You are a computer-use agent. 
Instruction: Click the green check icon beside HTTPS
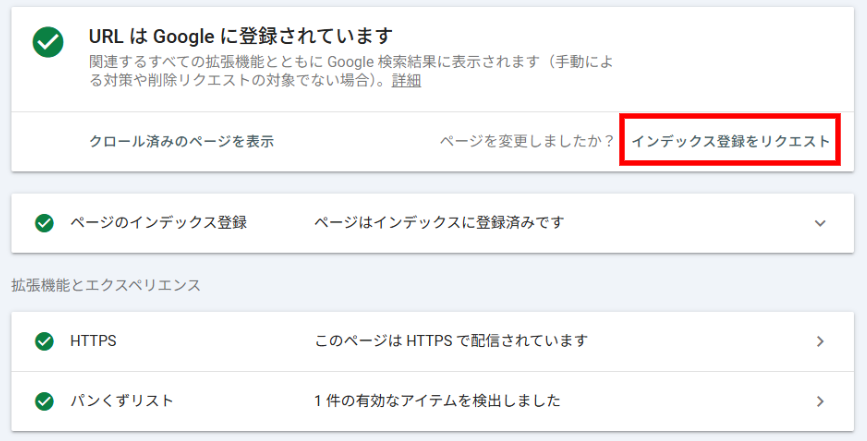(x=44, y=341)
